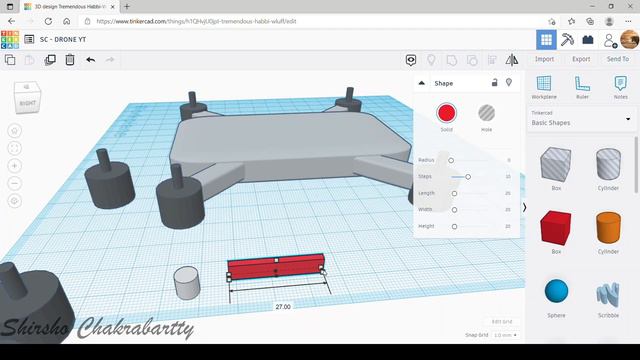Click the Paste tool icon
Viewport: 640px width, 360px height.
(29, 60)
